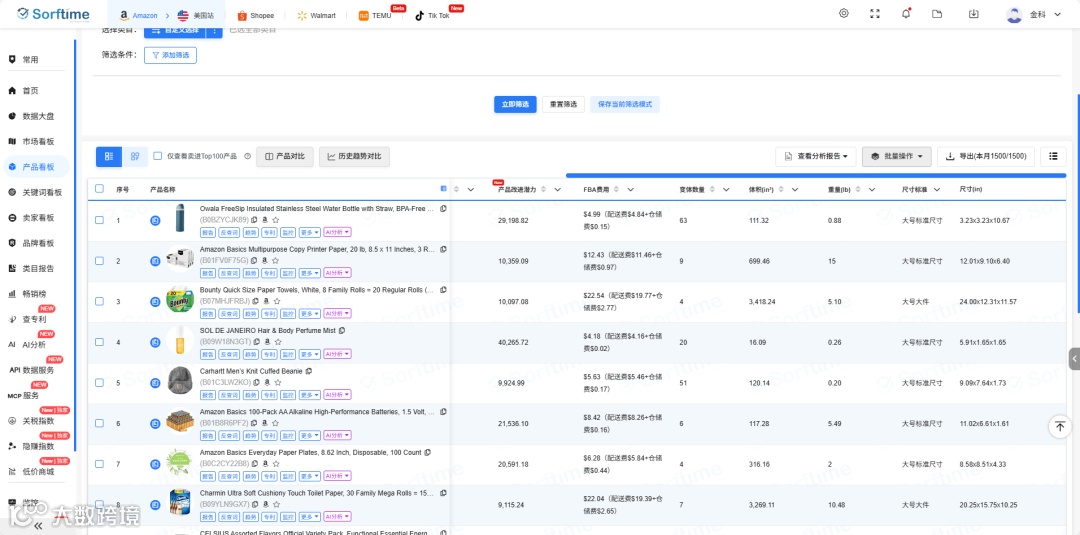Switch to list view layout
The image size is (1080, 535).
tap(109, 156)
